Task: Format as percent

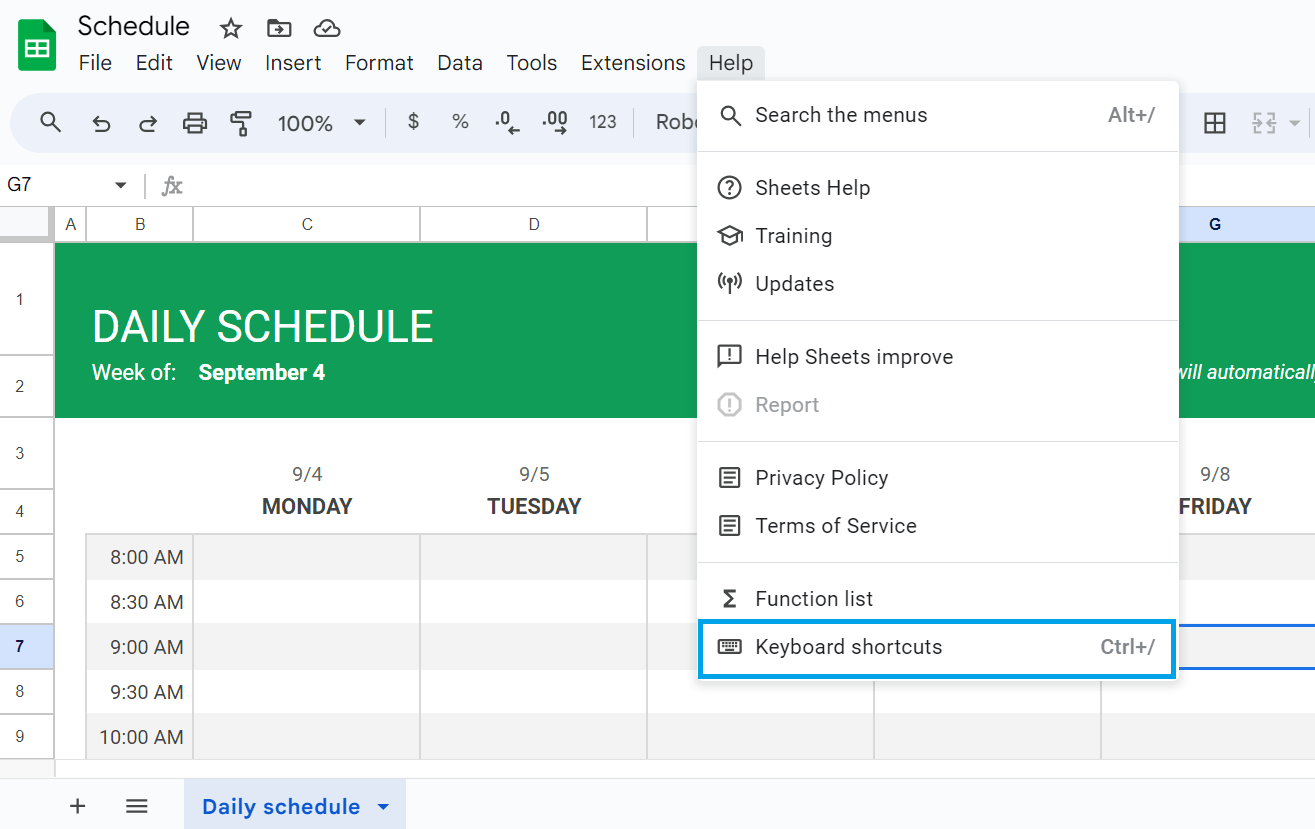Action: click(x=460, y=122)
